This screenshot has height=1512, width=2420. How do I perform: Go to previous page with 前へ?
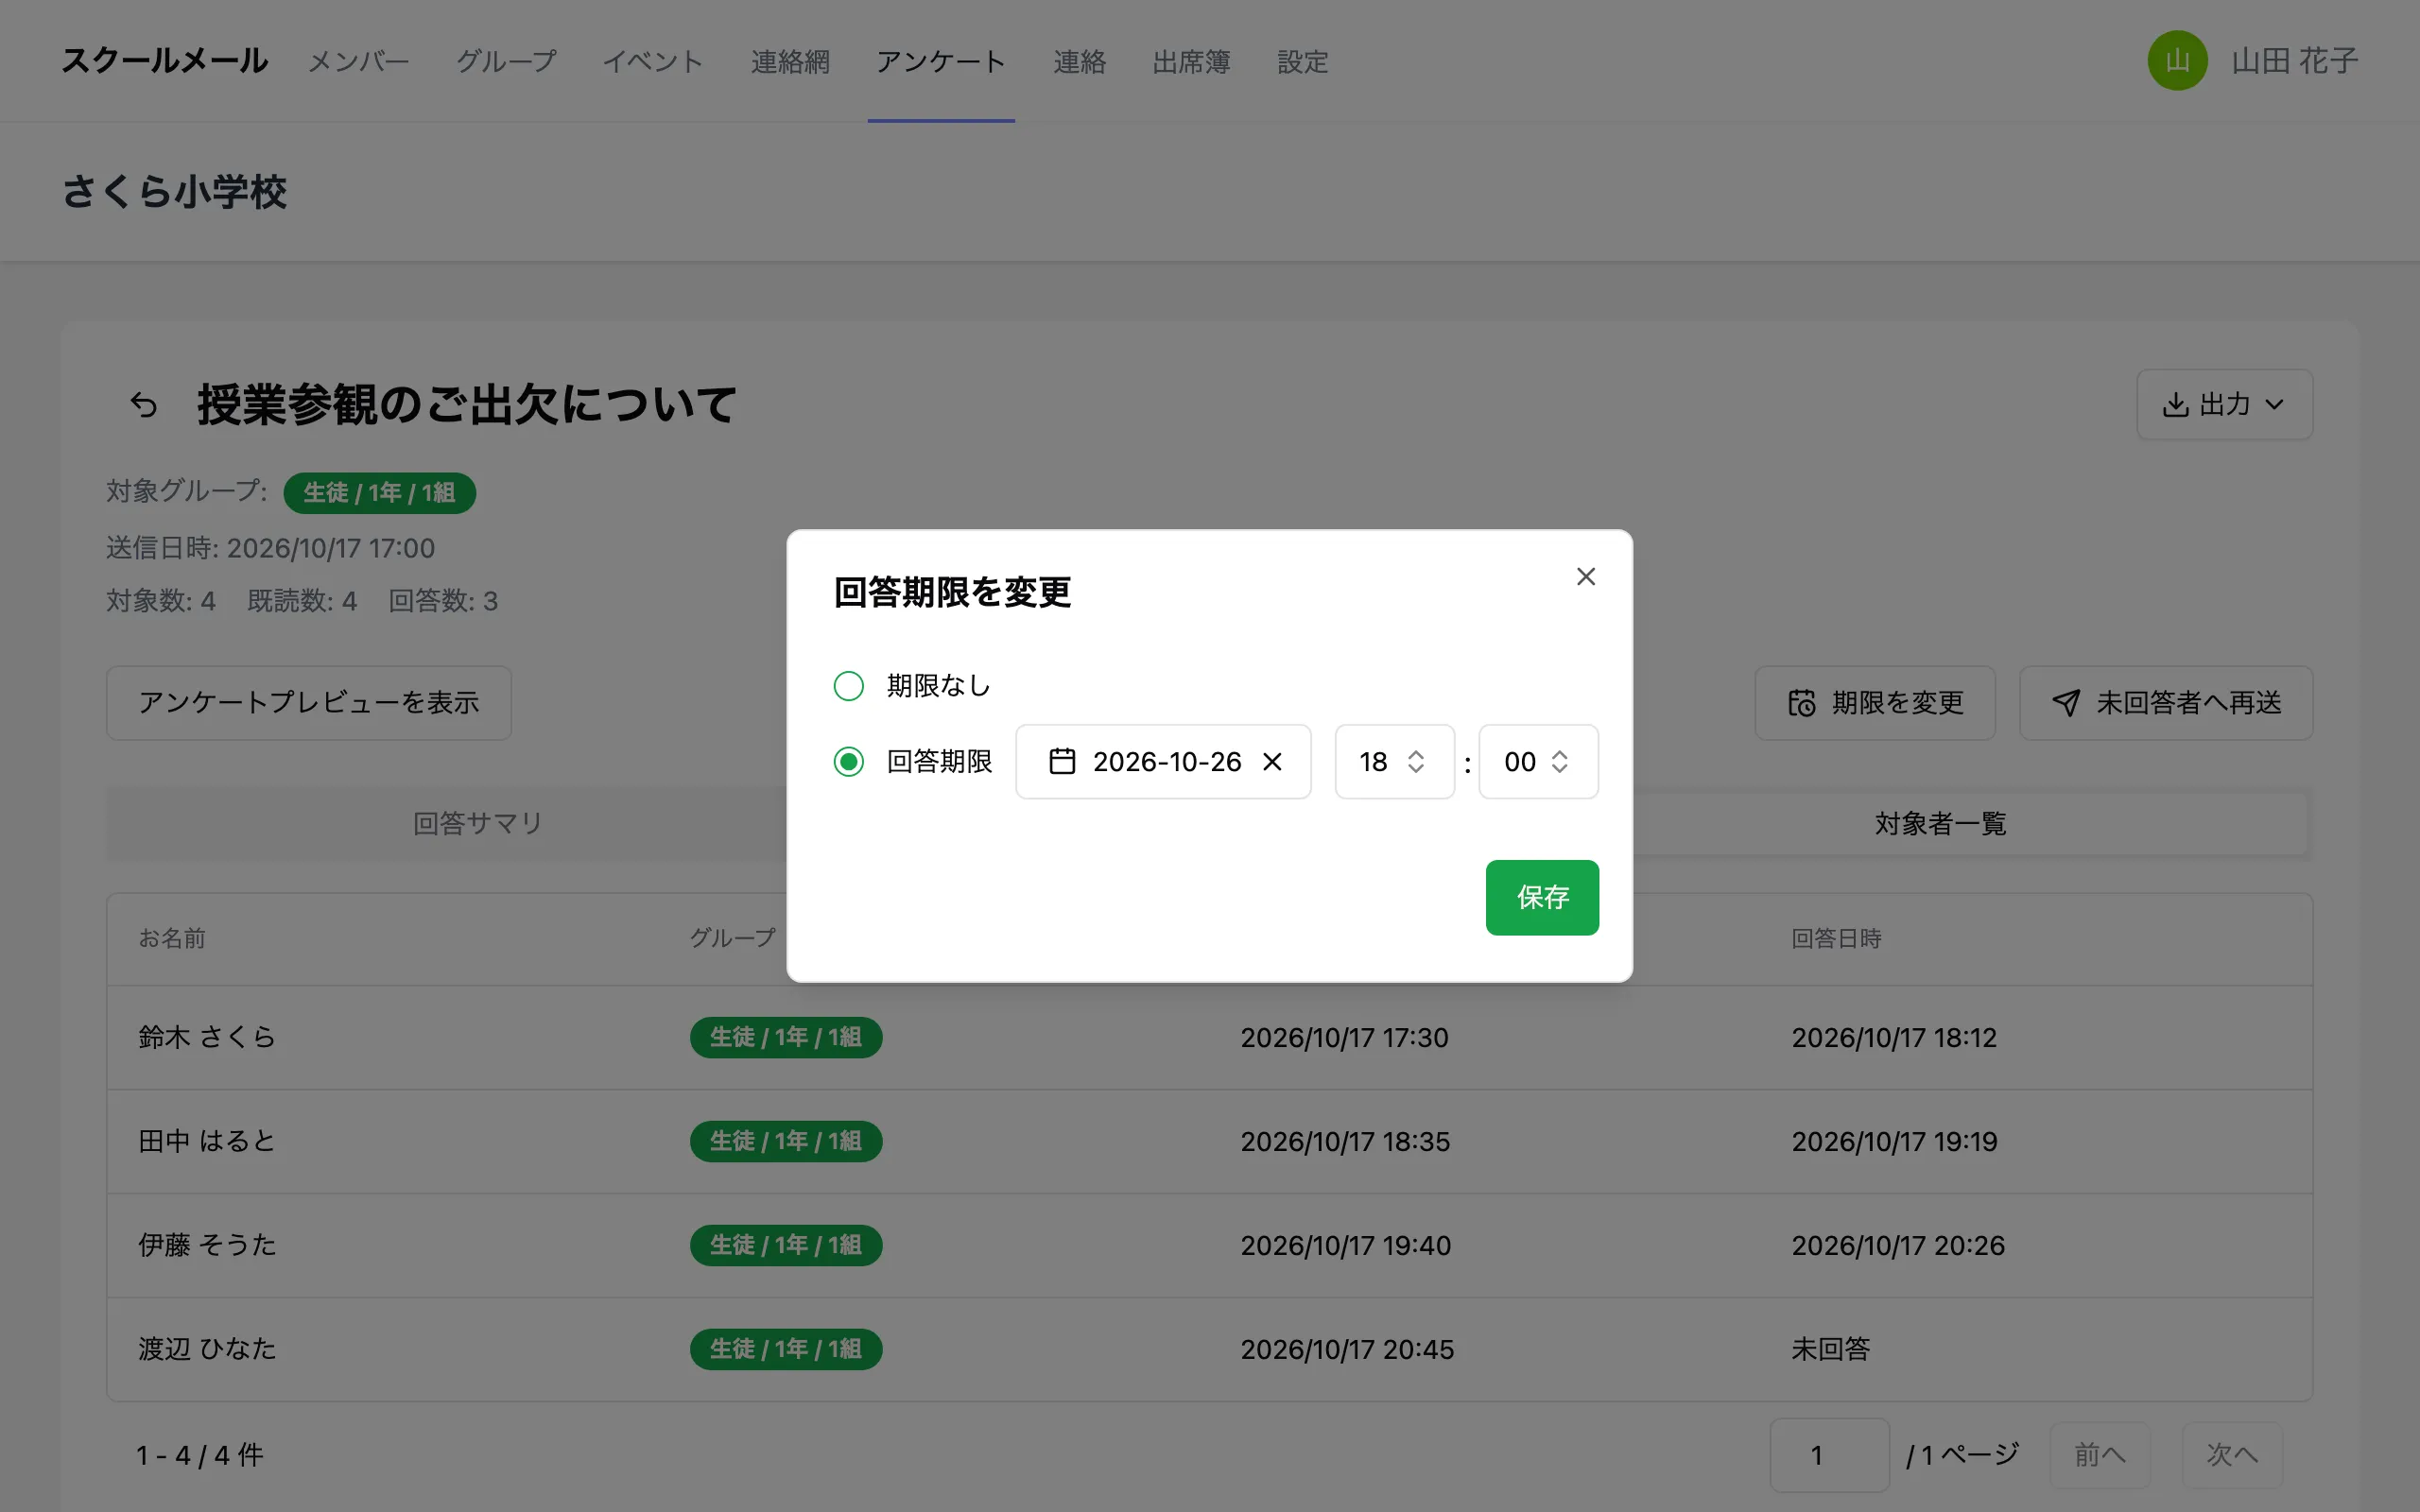[x=2099, y=1455]
